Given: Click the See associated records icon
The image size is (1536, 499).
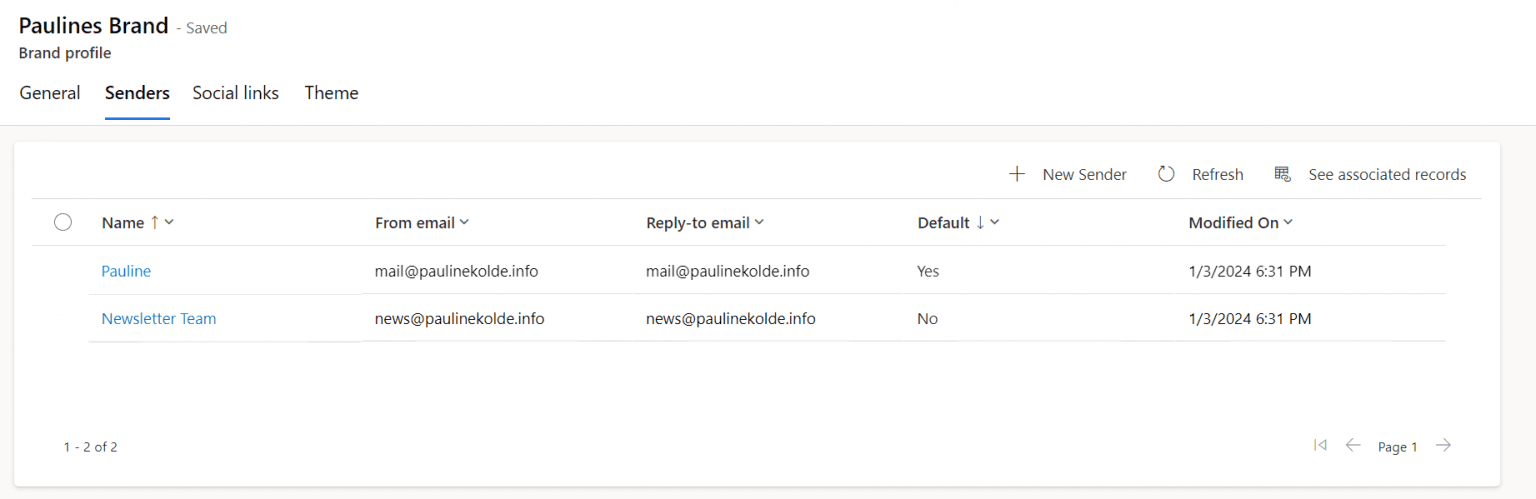Looking at the screenshot, I should [x=1283, y=174].
